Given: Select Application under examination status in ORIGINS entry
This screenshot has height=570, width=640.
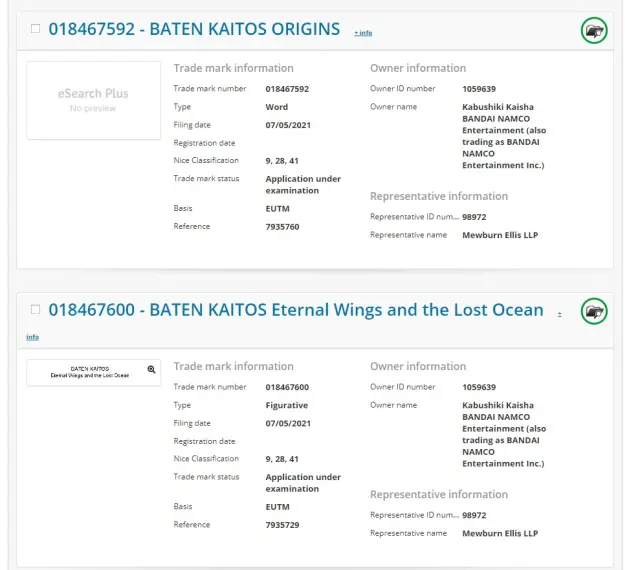Looking at the screenshot, I should tap(303, 185).
